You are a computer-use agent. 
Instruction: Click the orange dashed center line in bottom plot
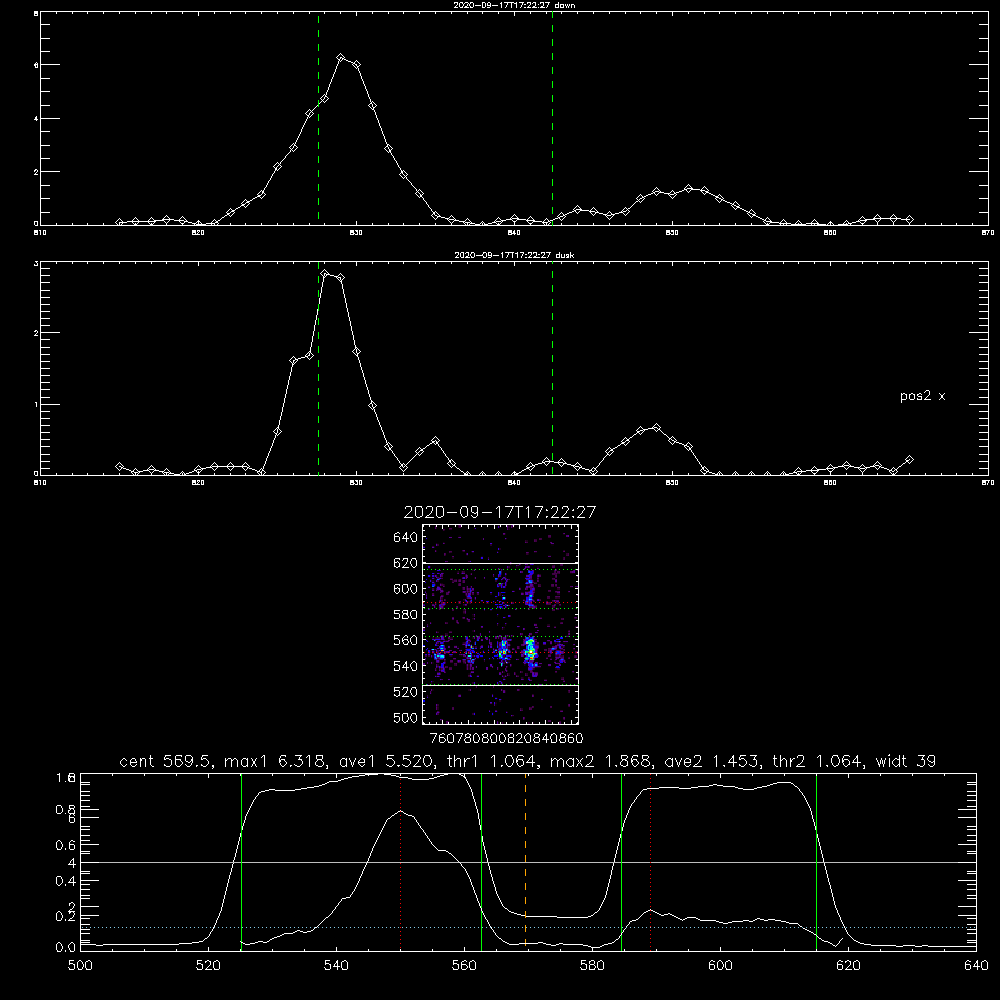pyautogui.click(x=526, y=862)
